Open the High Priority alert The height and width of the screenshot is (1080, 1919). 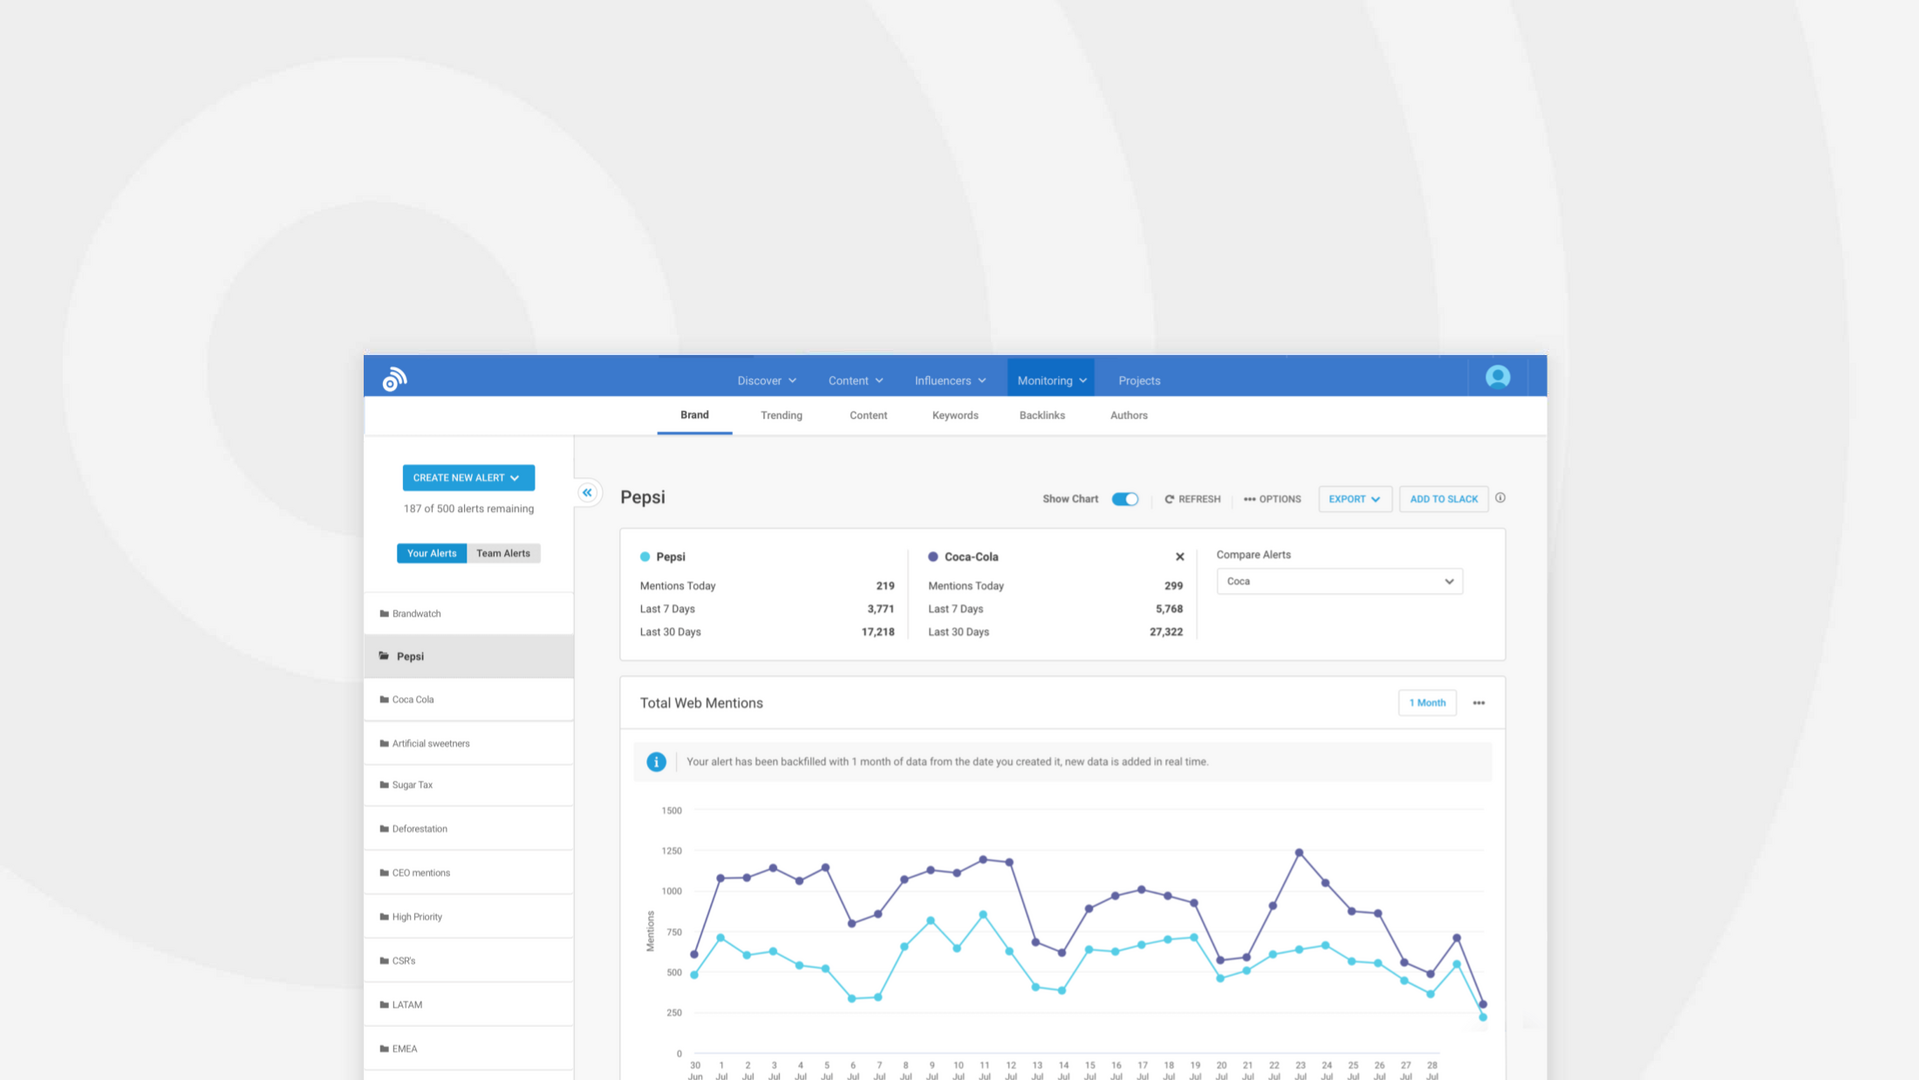468,917
